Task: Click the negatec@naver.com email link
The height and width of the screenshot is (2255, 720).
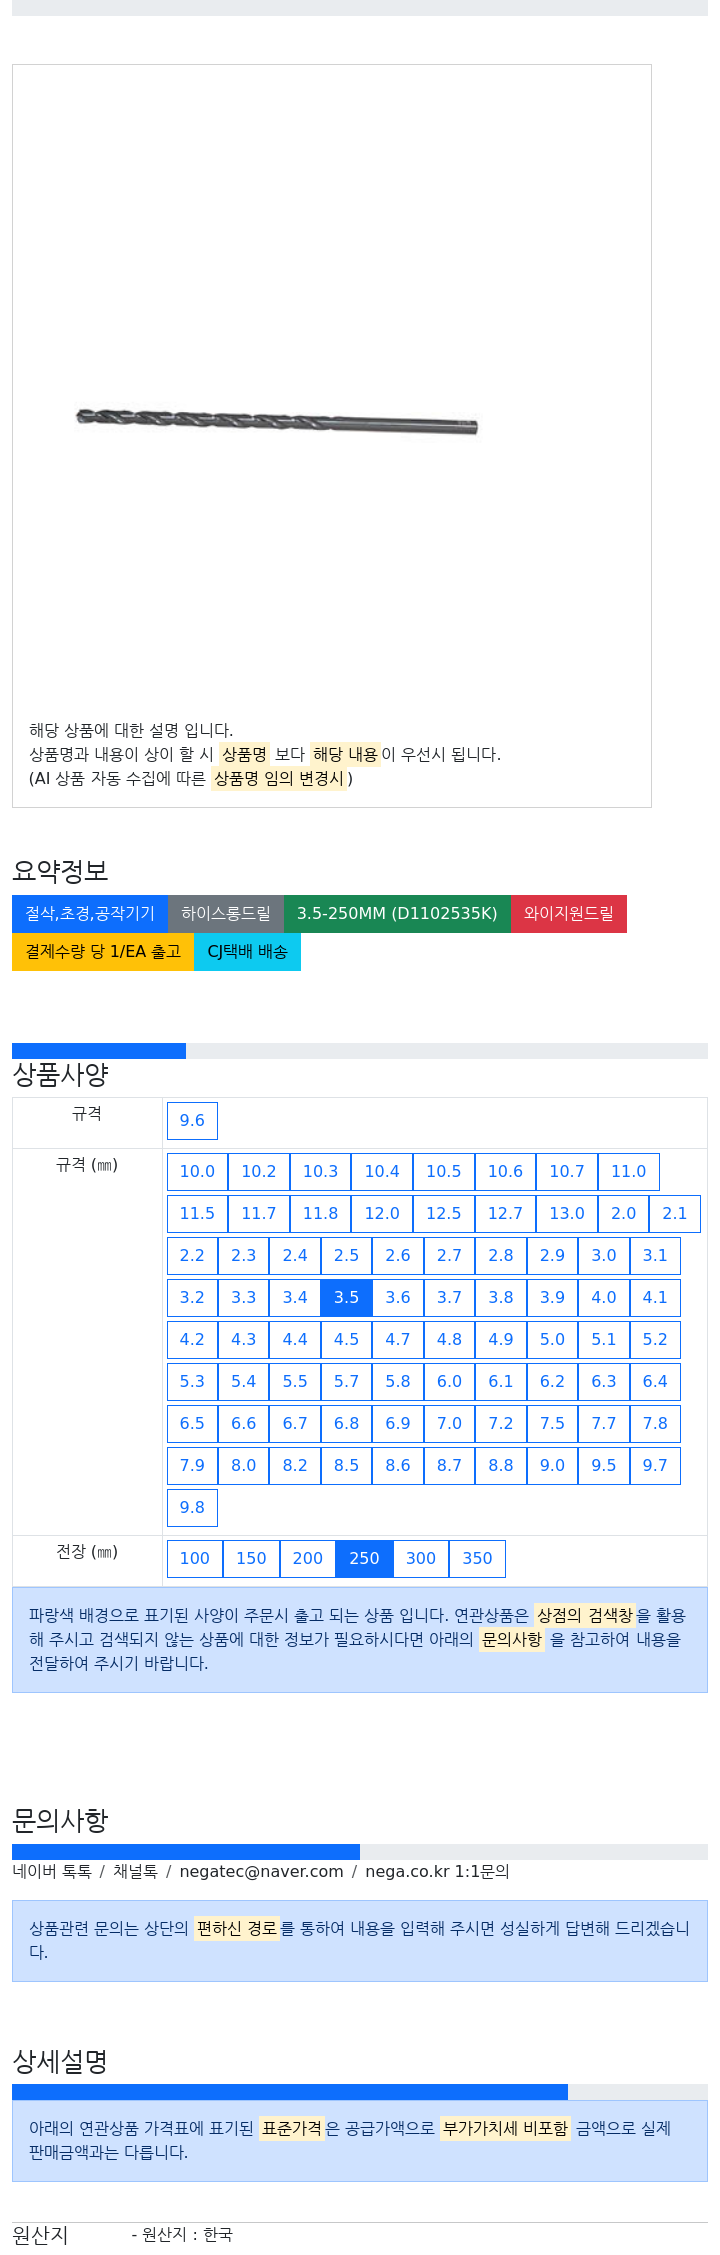Action: 261,1872
